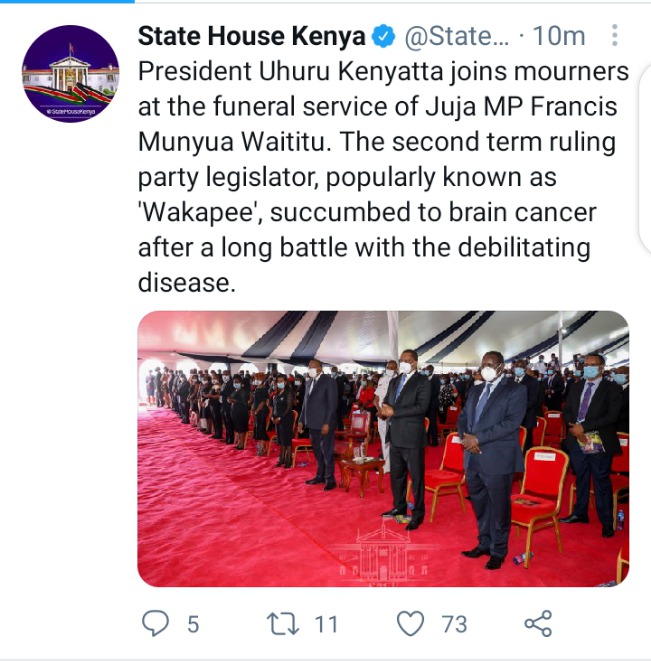Click the 10m timestamp
Image resolution: width=651 pixels, height=661 pixels.
[559, 36]
